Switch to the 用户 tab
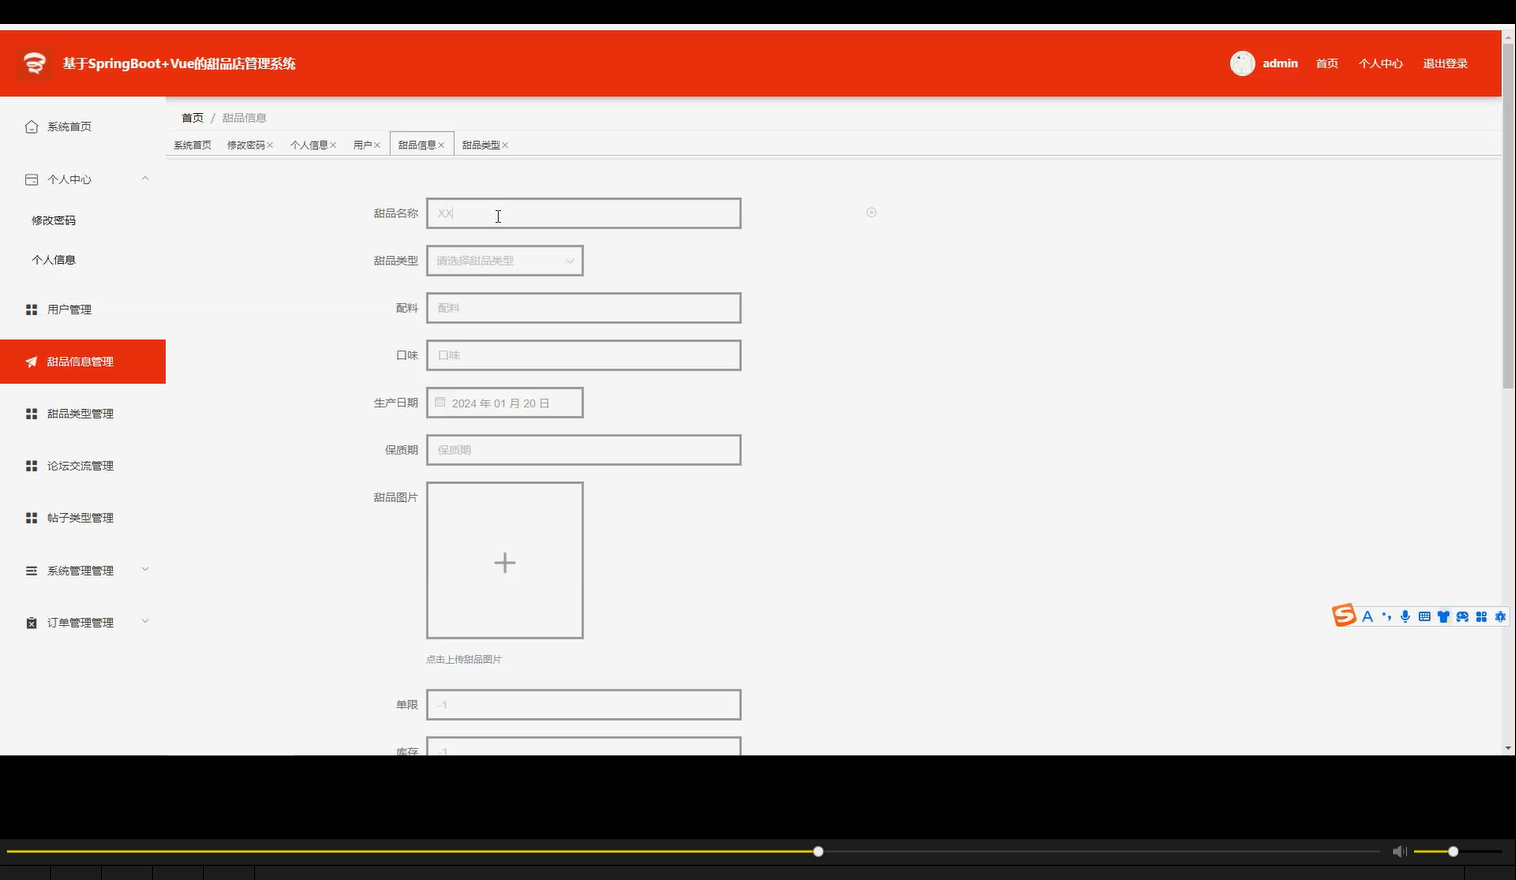 point(363,144)
